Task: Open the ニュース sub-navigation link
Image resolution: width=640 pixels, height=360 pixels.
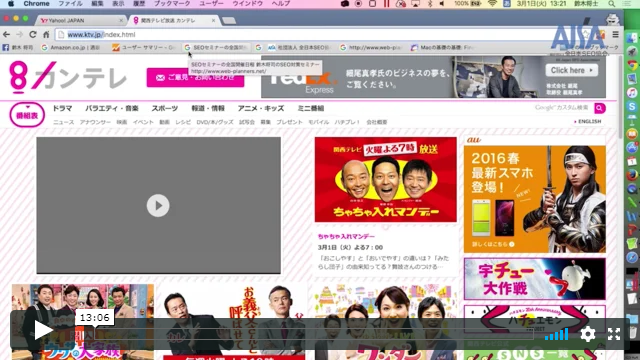Action: [x=64, y=122]
